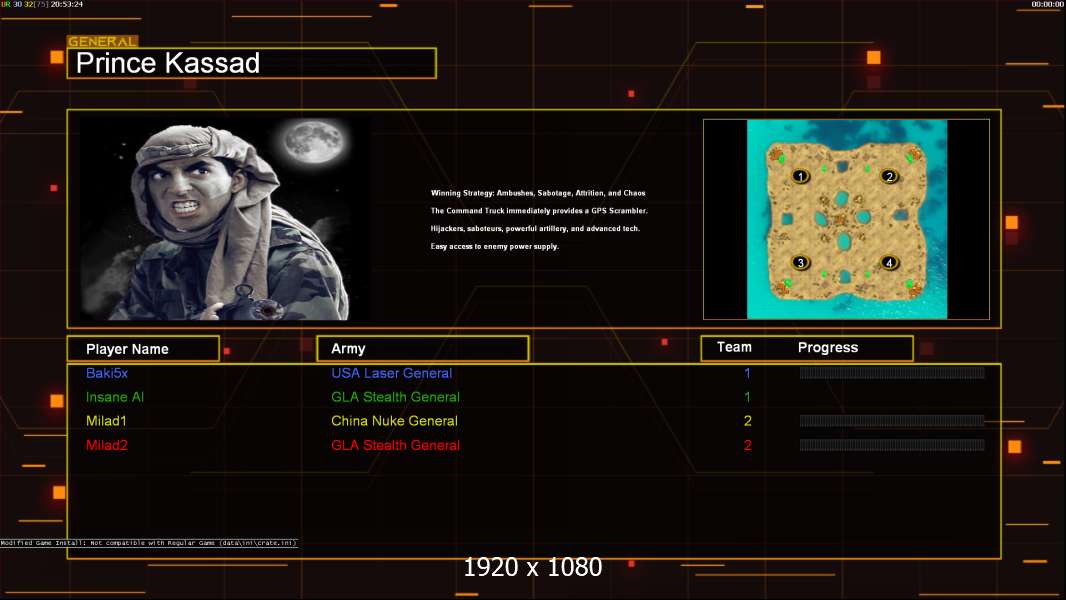This screenshot has width=1066, height=600.
Task: Click the Prince Kassad general name box
Action: click(x=252, y=63)
